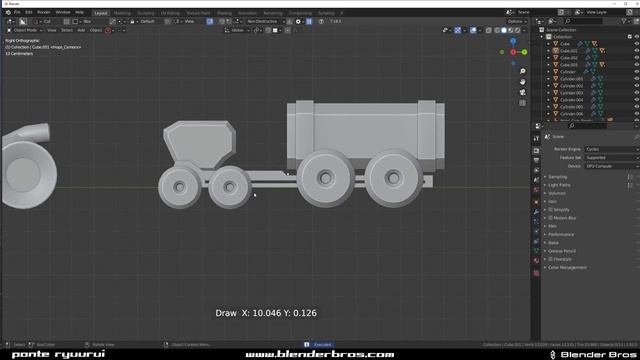Toggle viewport gizmos button
This screenshot has height=360, width=640.
pyautogui.click(x=458, y=30)
